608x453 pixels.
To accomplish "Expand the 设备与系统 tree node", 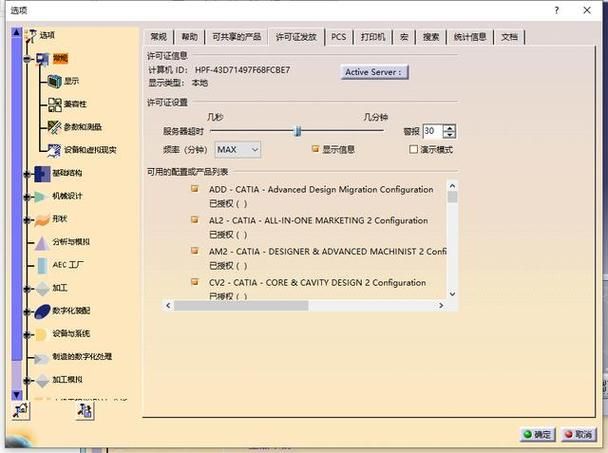I will (27, 334).
